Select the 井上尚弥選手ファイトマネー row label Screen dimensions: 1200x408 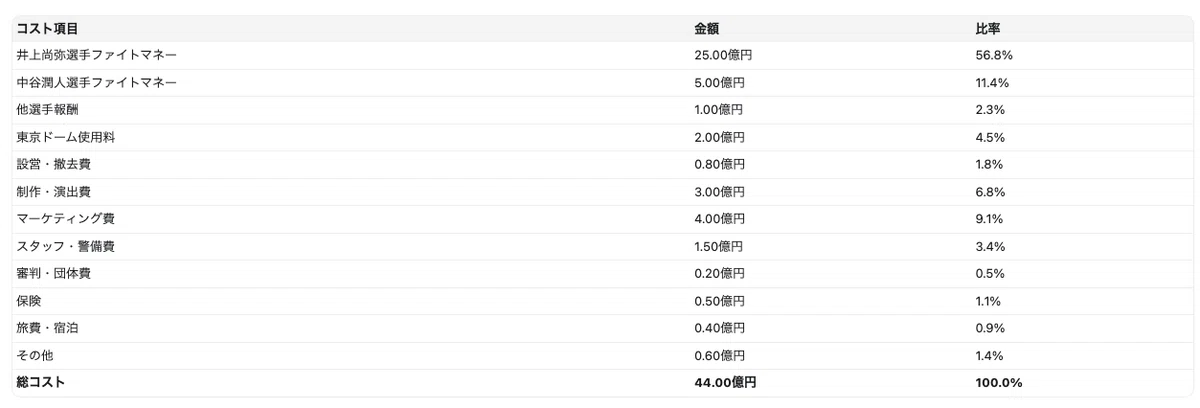tap(96, 55)
